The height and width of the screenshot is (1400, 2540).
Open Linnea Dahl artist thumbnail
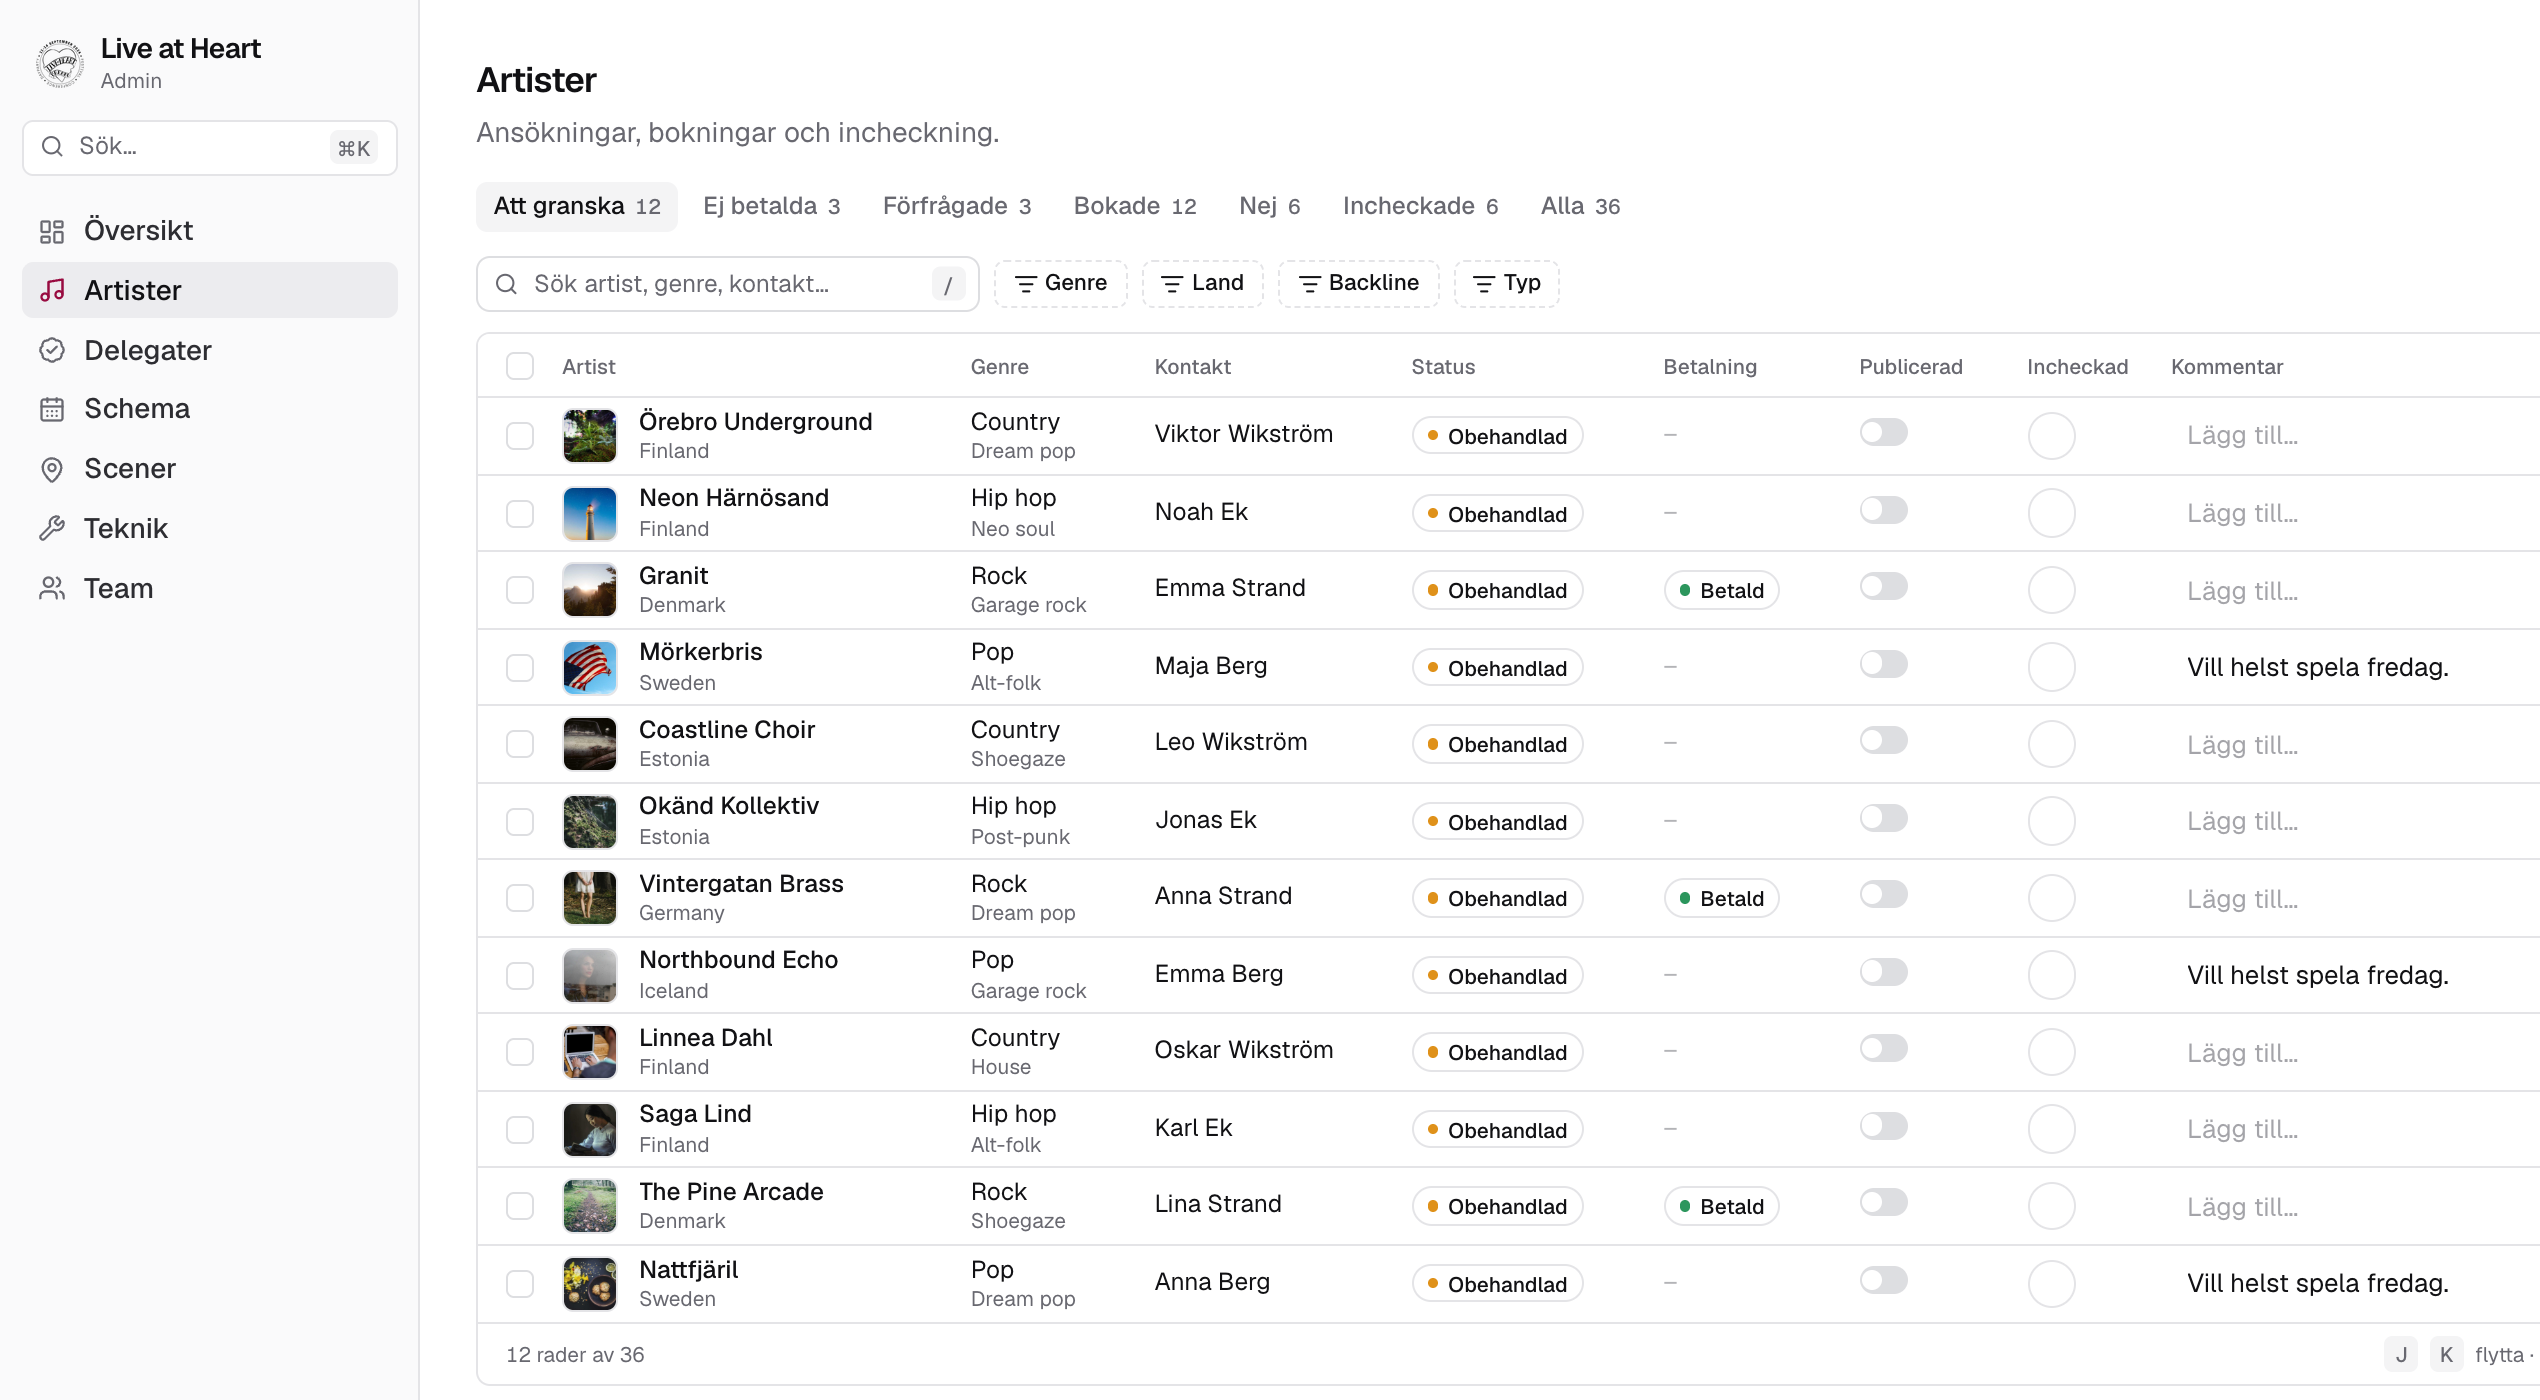[590, 1052]
